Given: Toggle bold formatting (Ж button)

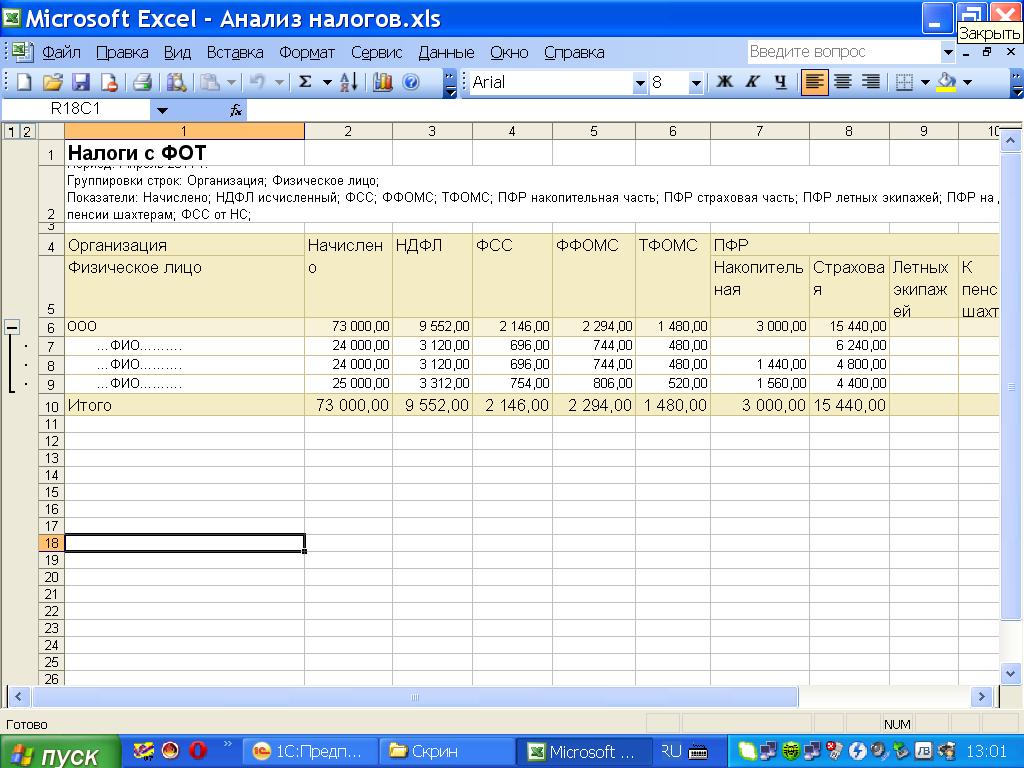Looking at the screenshot, I should 725,83.
